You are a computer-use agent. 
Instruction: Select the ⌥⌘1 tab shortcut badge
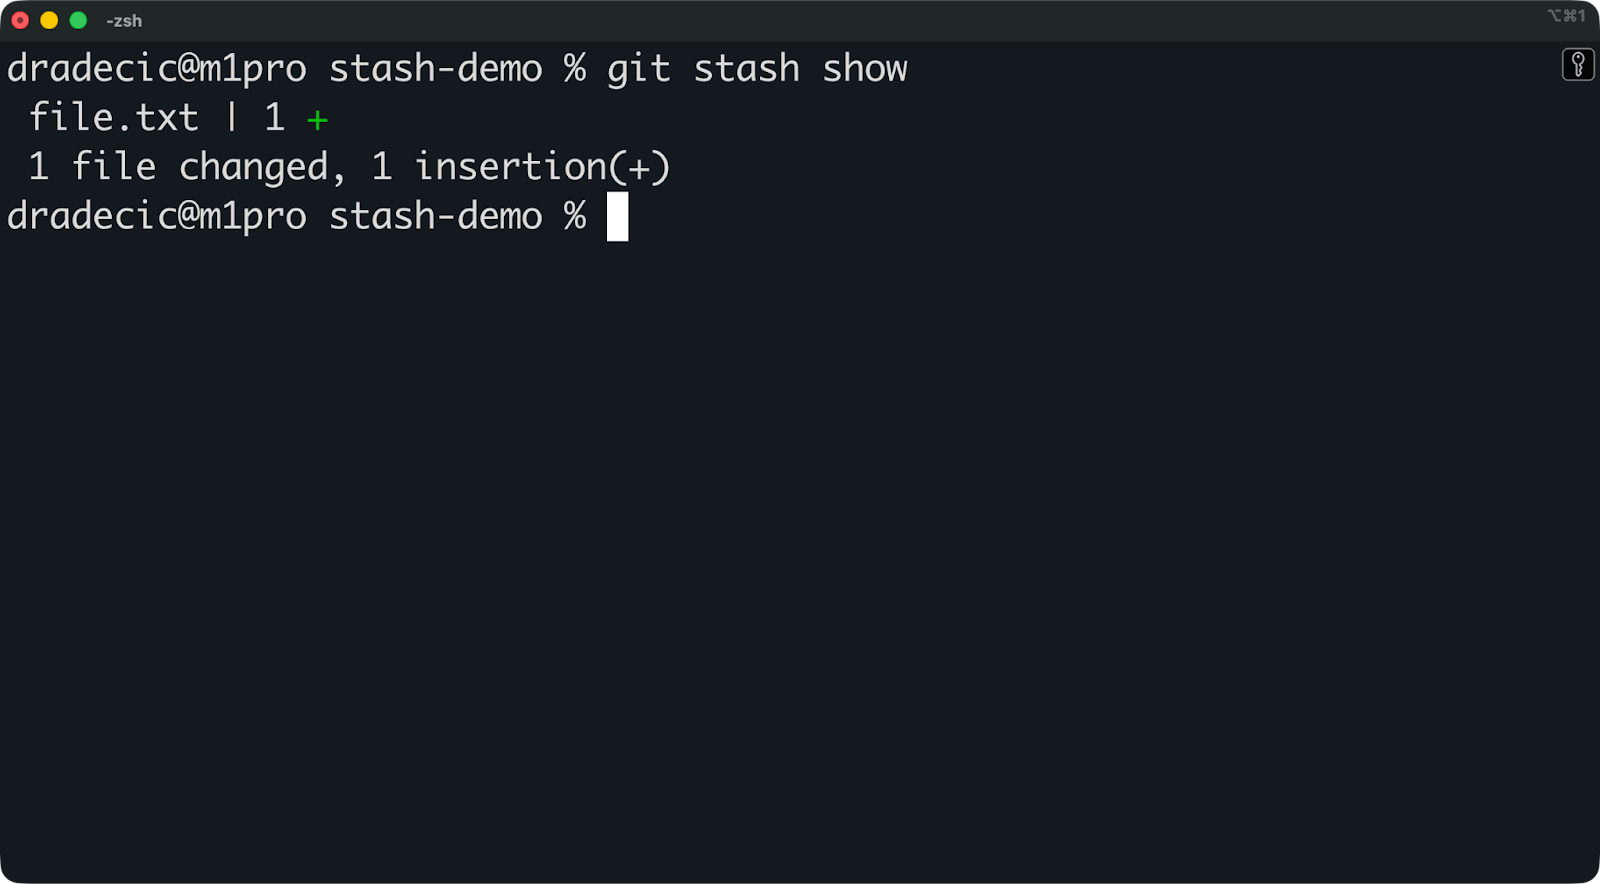pyautogui.click(x=1569, y=16)
